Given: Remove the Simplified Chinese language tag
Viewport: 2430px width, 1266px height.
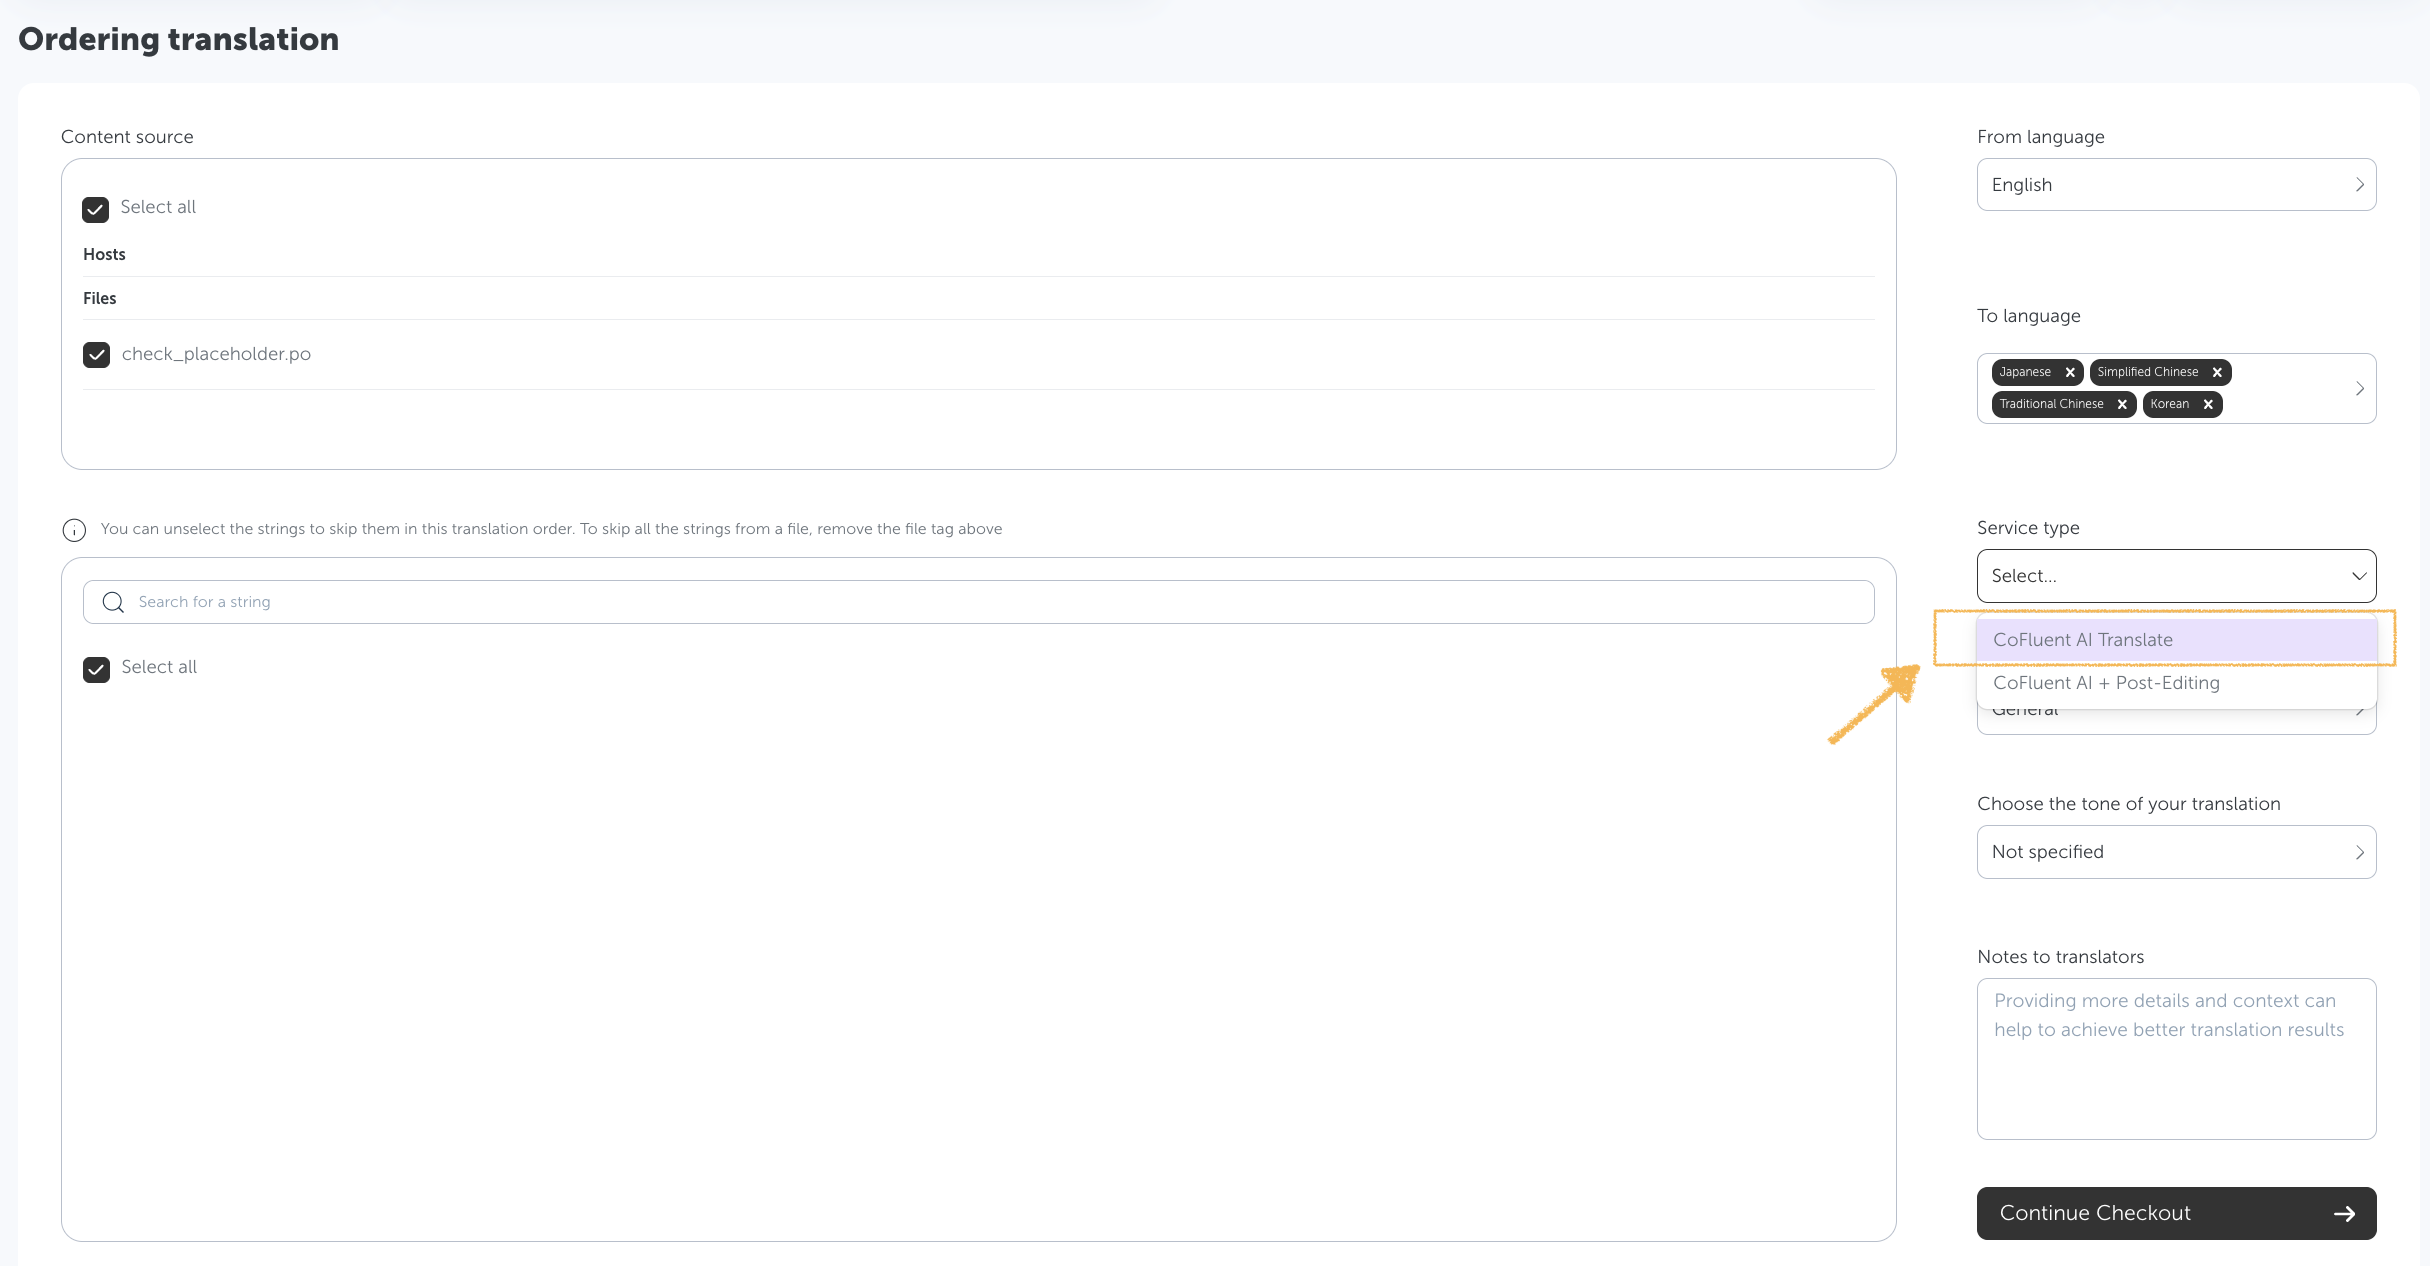Looking at the screenshot, I should (x=2217, y=372).
